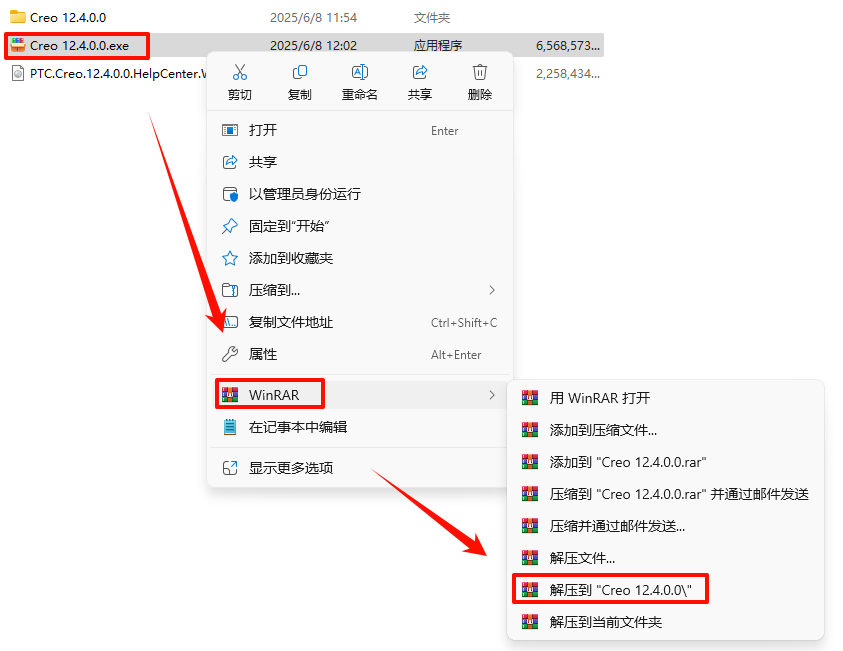Image resolution: width=843 pixels, height=651 pixels.
Task: Select Open (打开) in context menu
Action: [x=360, y=130]
